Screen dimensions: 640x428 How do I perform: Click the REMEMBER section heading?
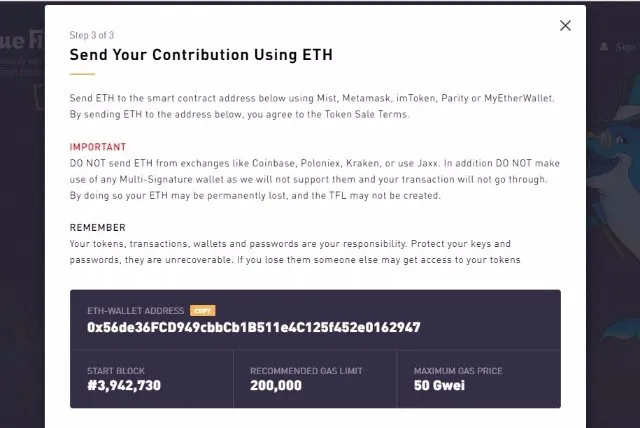point(98,228)
